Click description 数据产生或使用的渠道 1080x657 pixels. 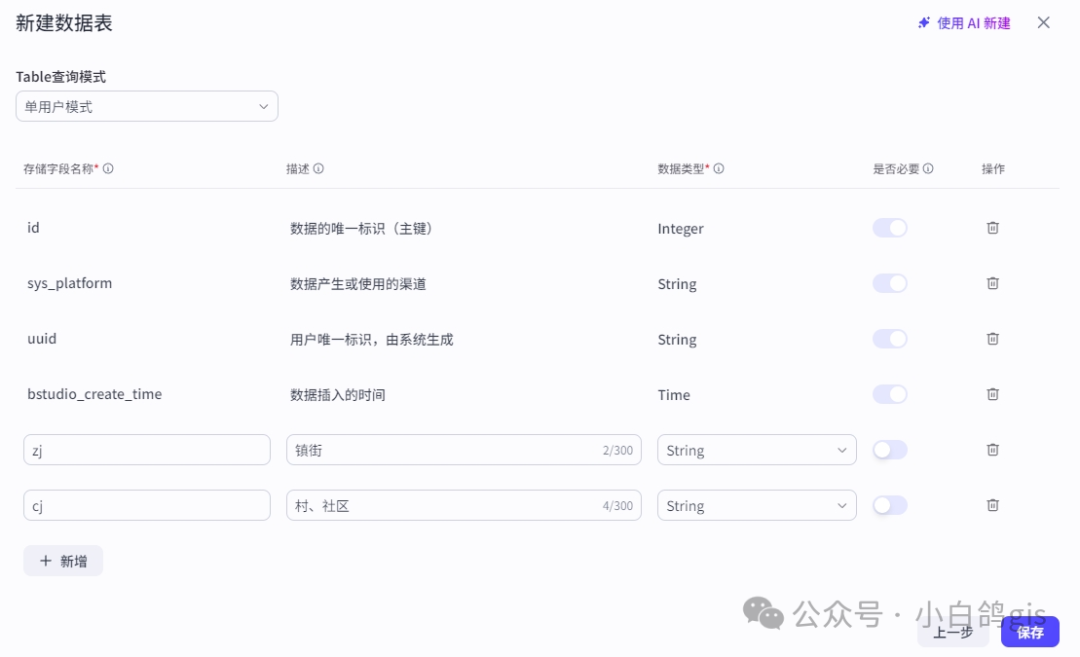pos(358,284)
